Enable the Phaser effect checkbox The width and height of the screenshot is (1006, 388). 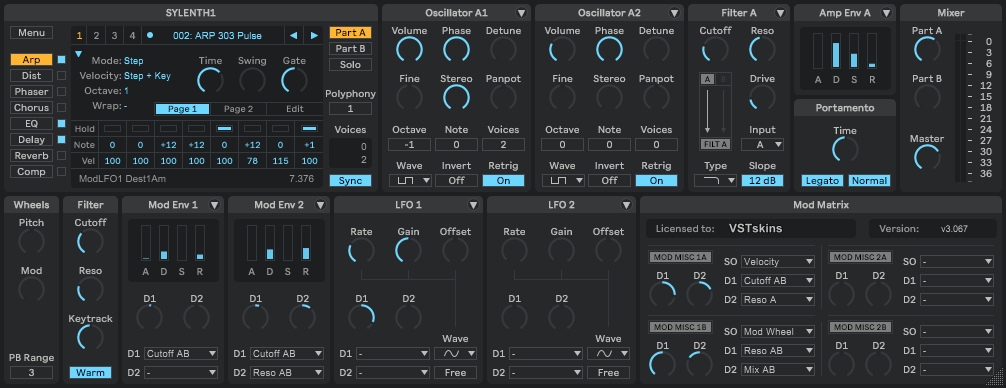coord(62,92)
